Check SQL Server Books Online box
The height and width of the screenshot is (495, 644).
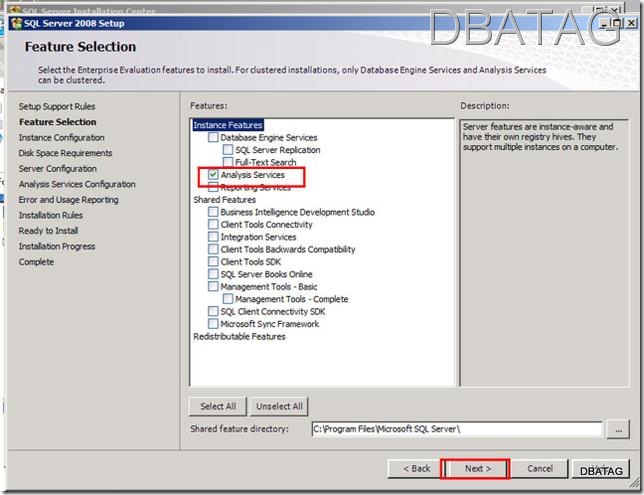point(213,274)
